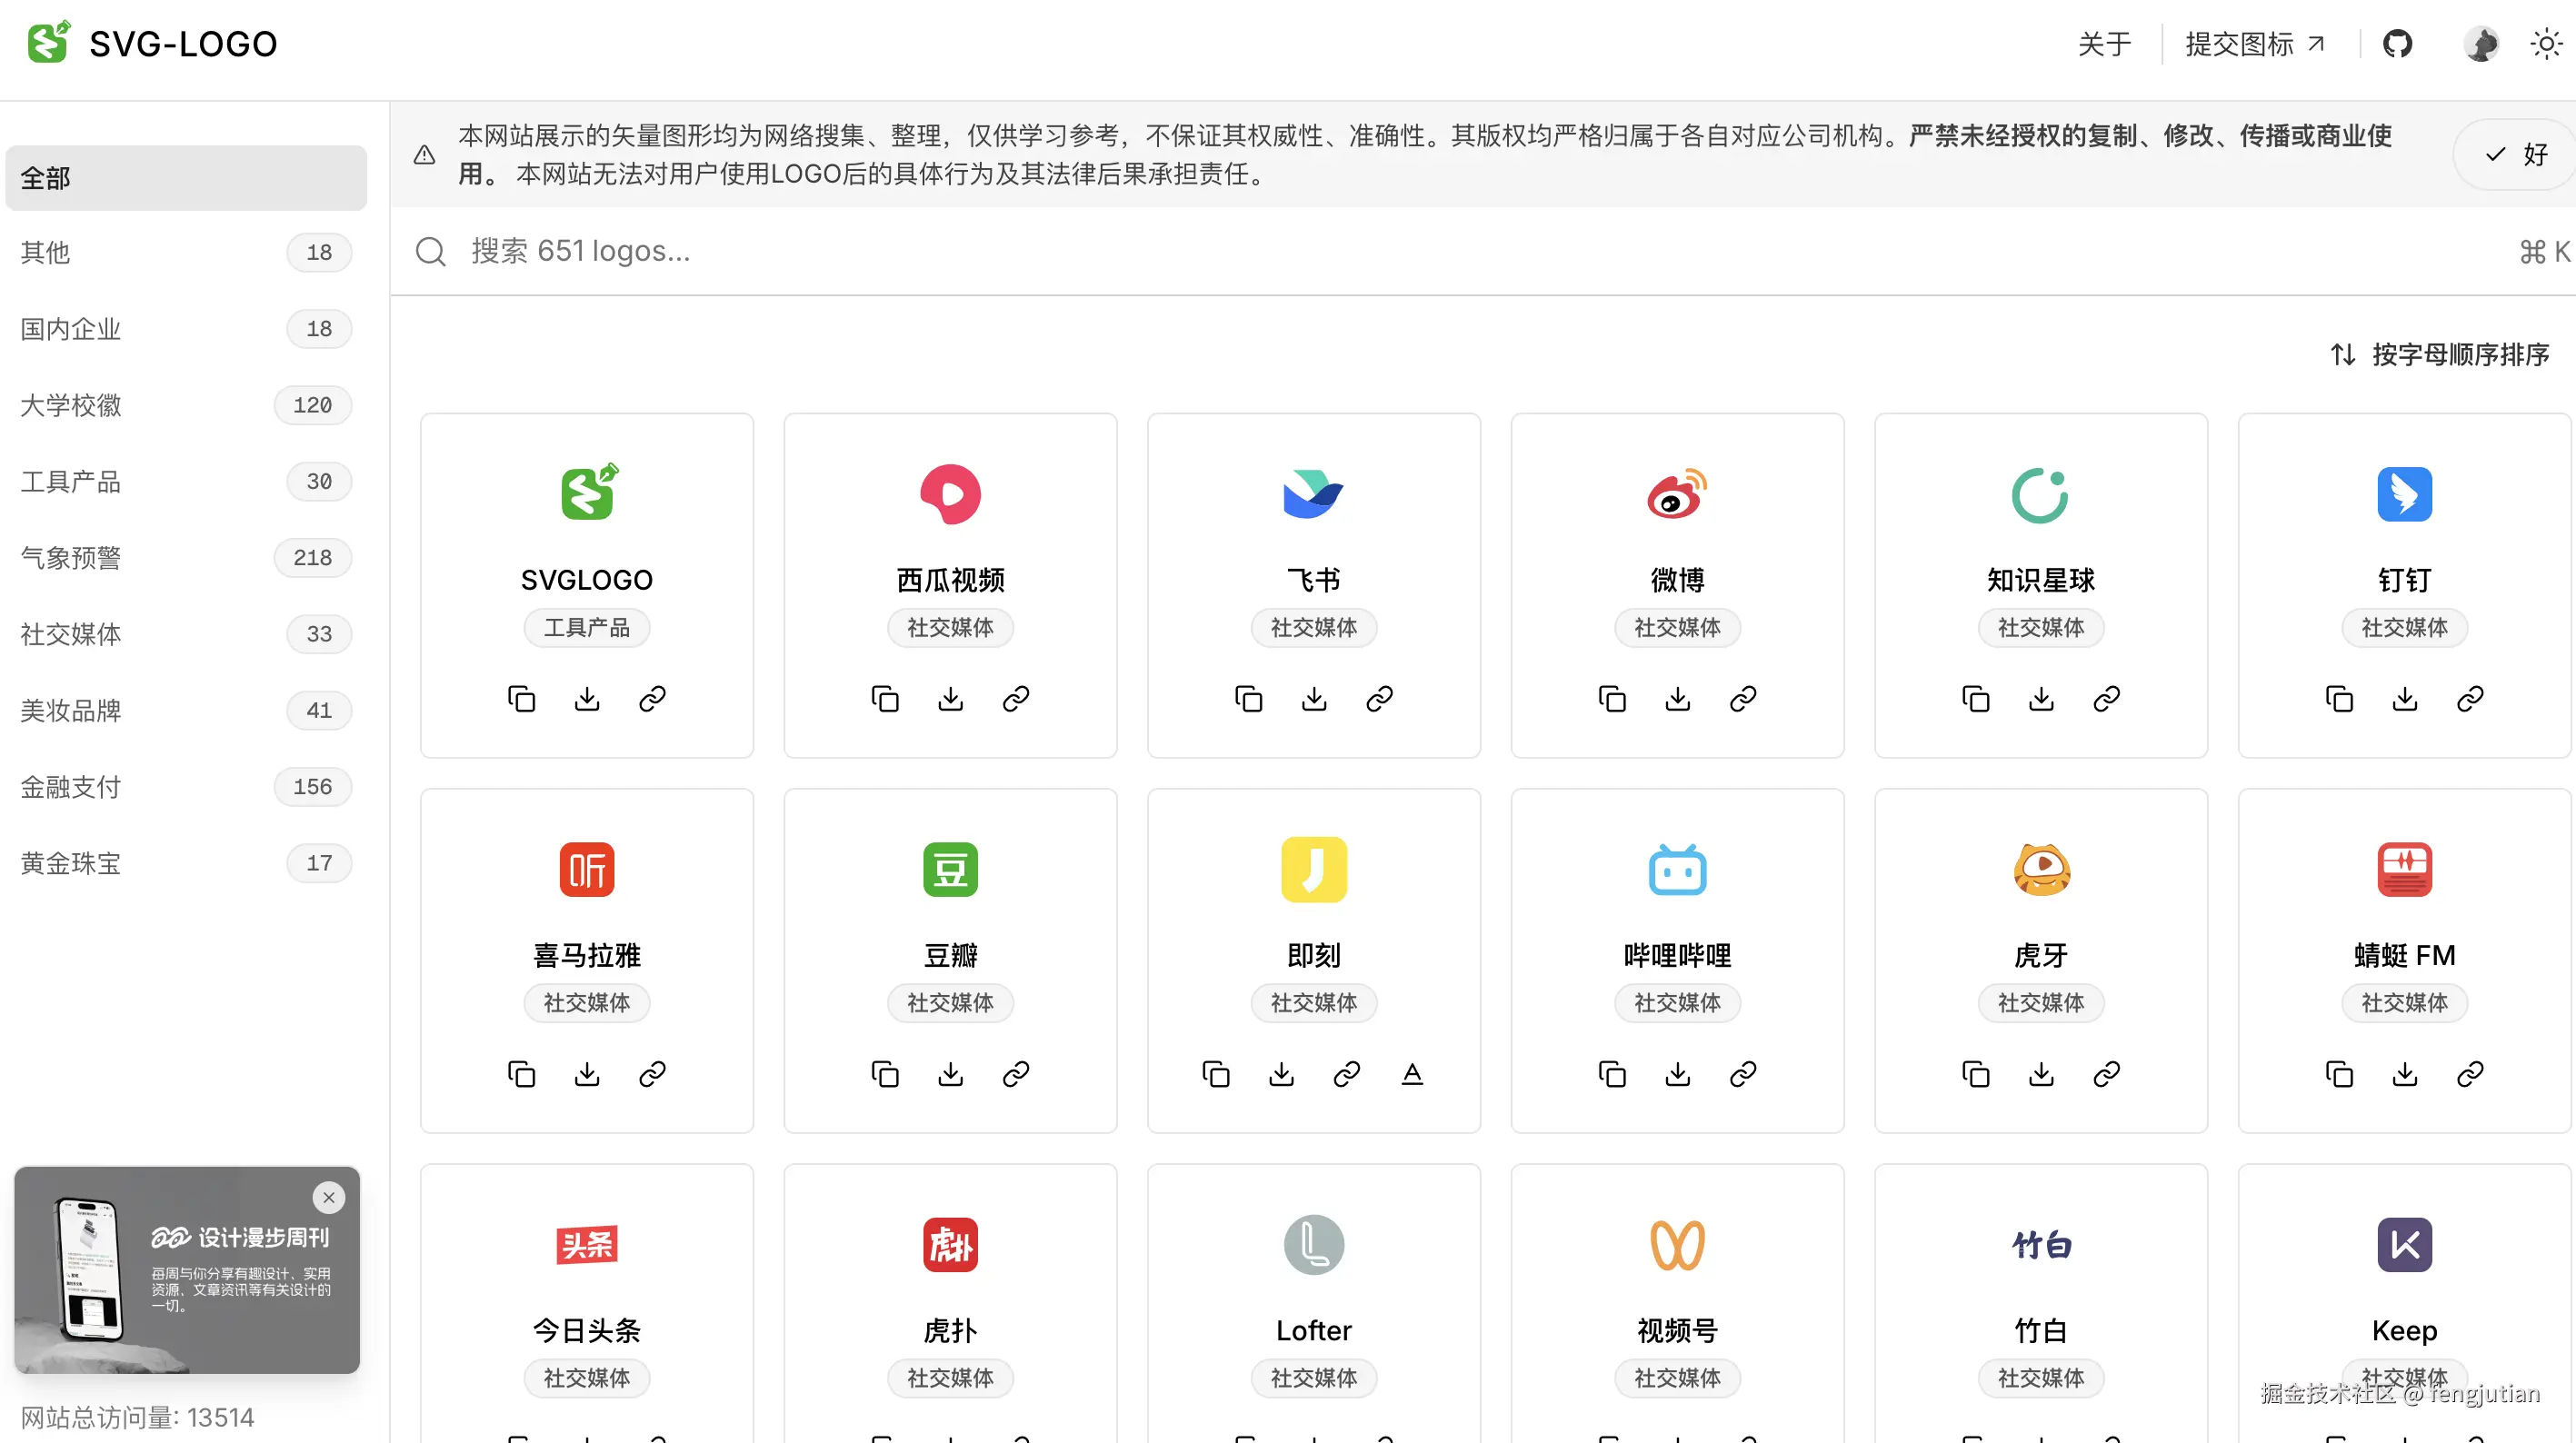This screenshot has width=2576, height=1443.
Task: Download the 飞书 logo
Action: coord(1314,698)
